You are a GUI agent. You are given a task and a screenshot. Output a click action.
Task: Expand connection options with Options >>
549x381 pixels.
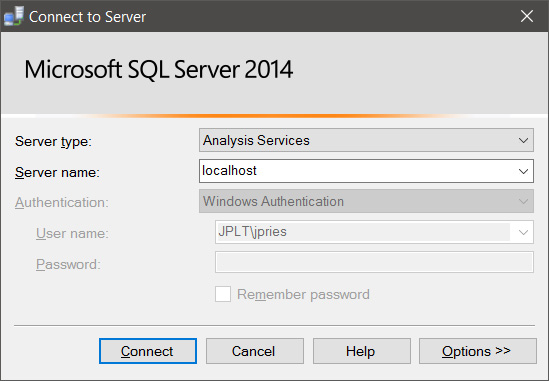[478, 351]
